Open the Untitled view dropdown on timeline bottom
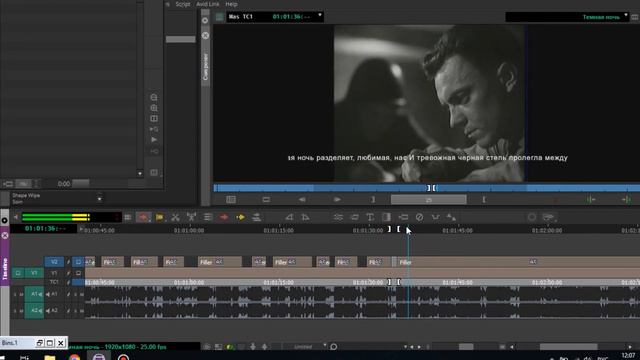 coord(325,346)
